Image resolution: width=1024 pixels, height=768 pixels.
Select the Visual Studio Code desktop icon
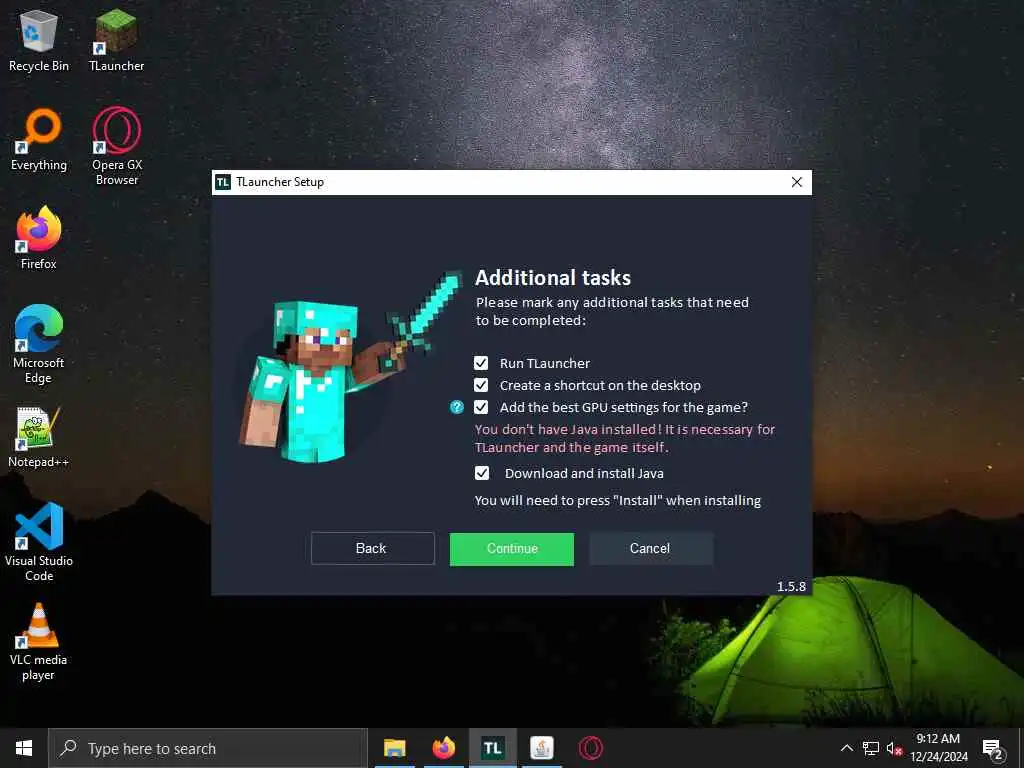[x=39, y=542]
